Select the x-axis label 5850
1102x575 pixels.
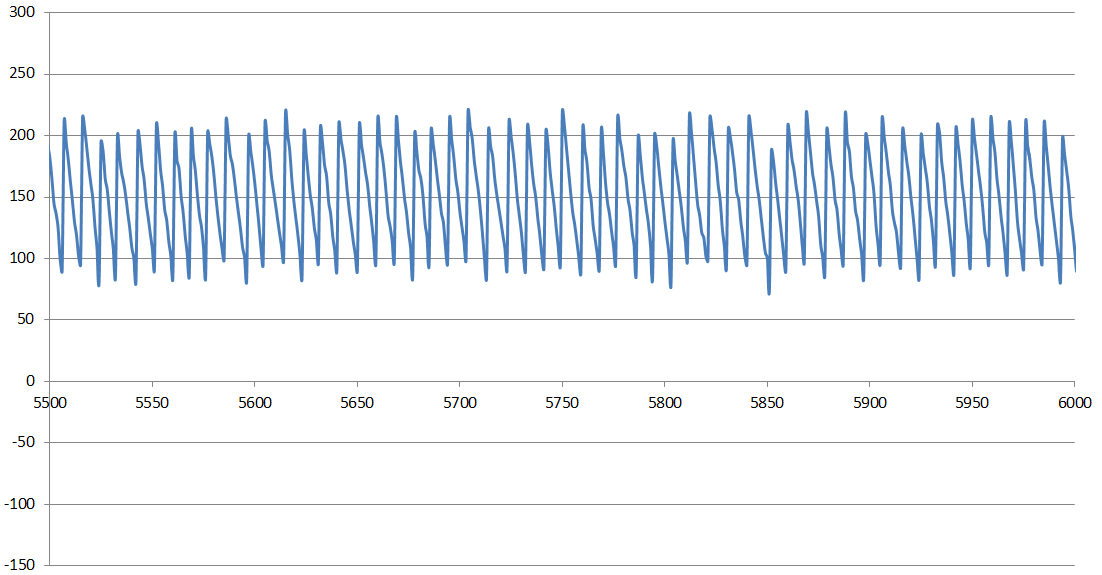[767, 403]
